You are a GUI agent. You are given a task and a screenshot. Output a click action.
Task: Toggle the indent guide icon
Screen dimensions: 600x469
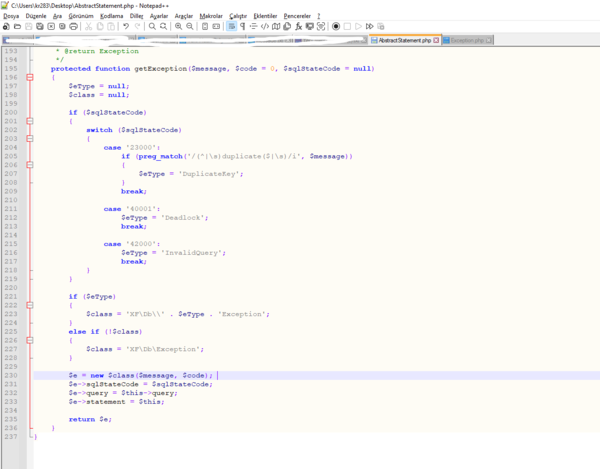[253, 26]
